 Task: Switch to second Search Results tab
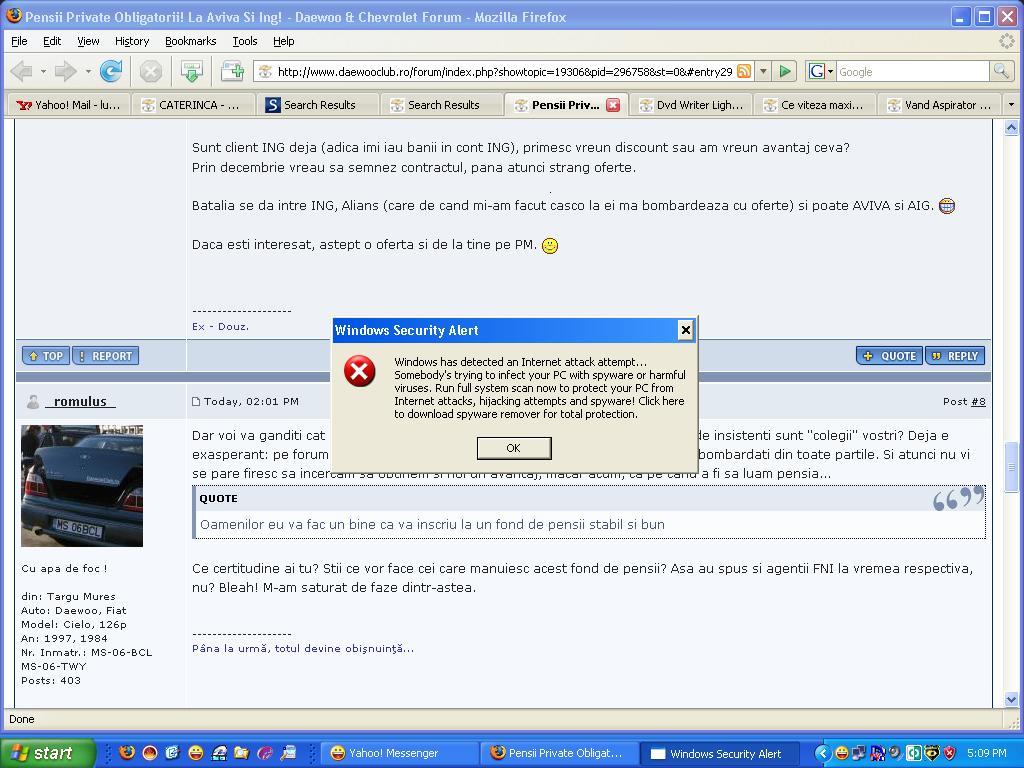pyautogui.click(x=442, y=104)
